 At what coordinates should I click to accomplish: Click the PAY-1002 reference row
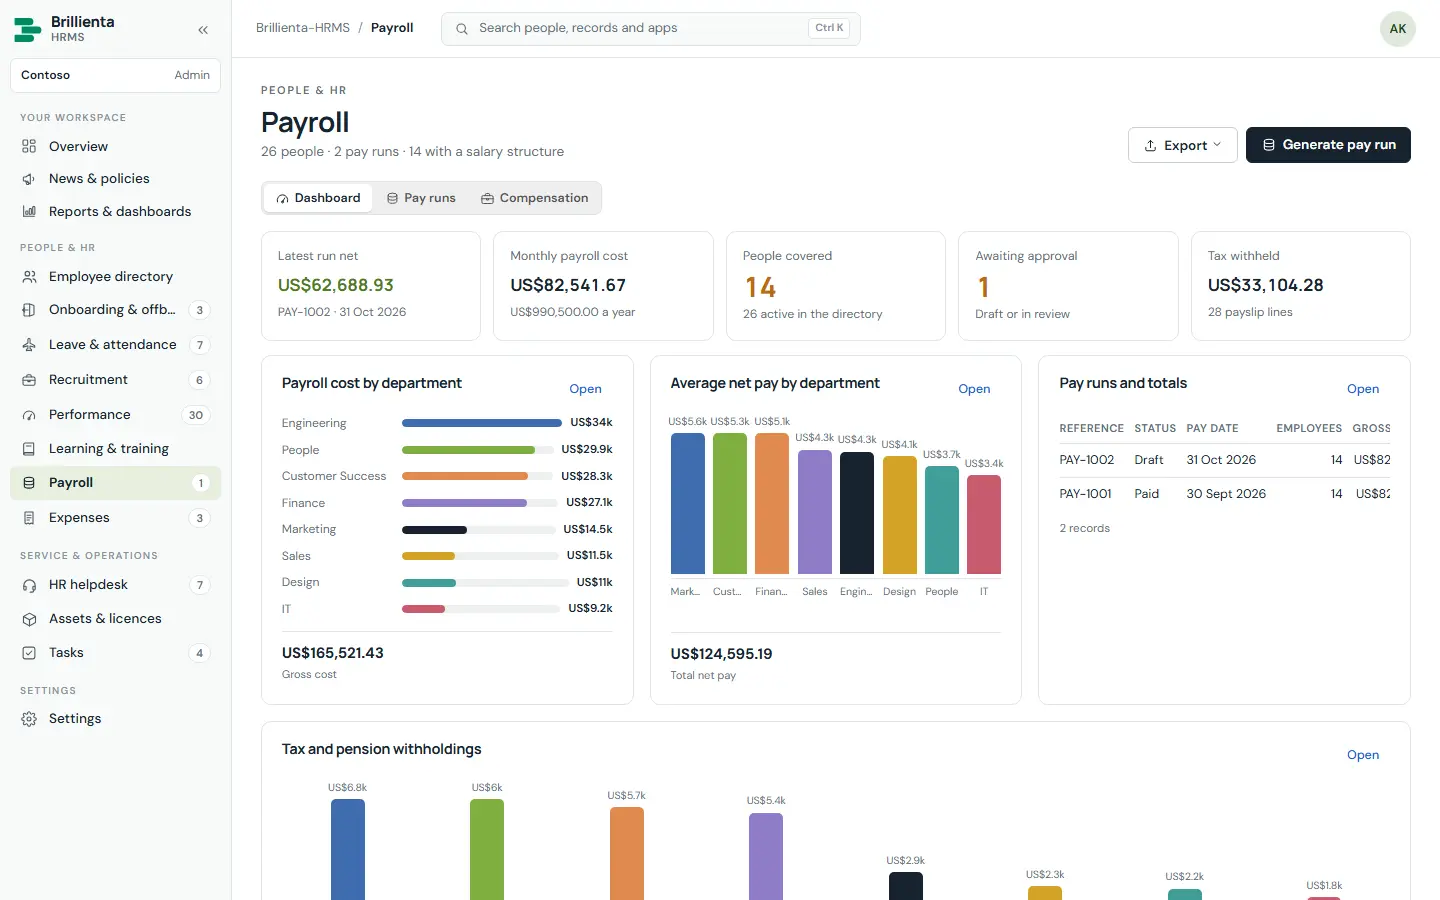pos(1225,460)
